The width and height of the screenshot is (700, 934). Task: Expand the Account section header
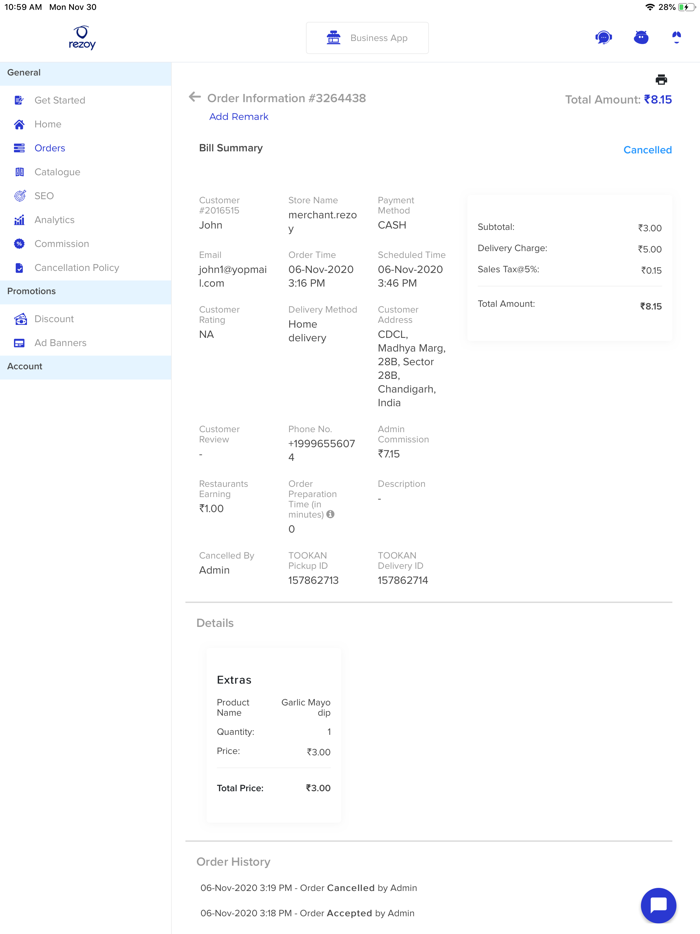[x=86, y=366]
